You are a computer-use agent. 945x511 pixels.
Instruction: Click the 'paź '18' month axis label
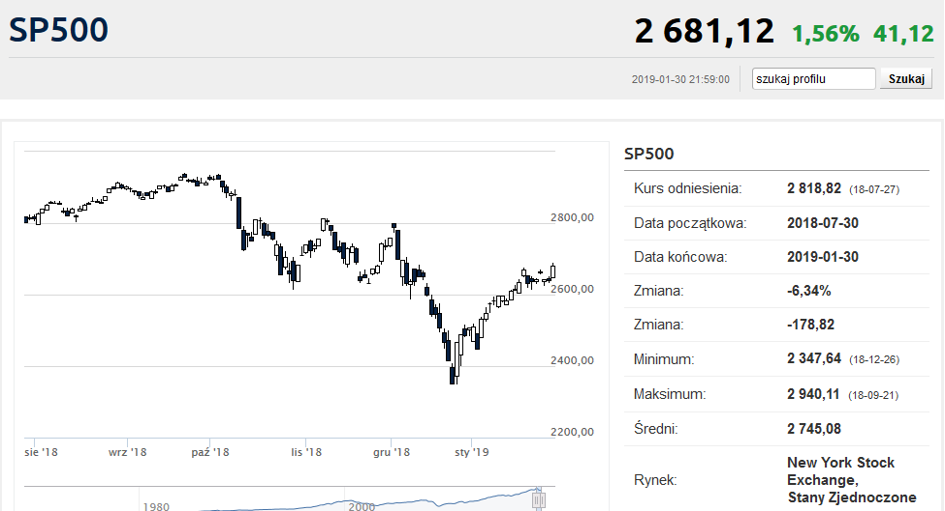210,452
